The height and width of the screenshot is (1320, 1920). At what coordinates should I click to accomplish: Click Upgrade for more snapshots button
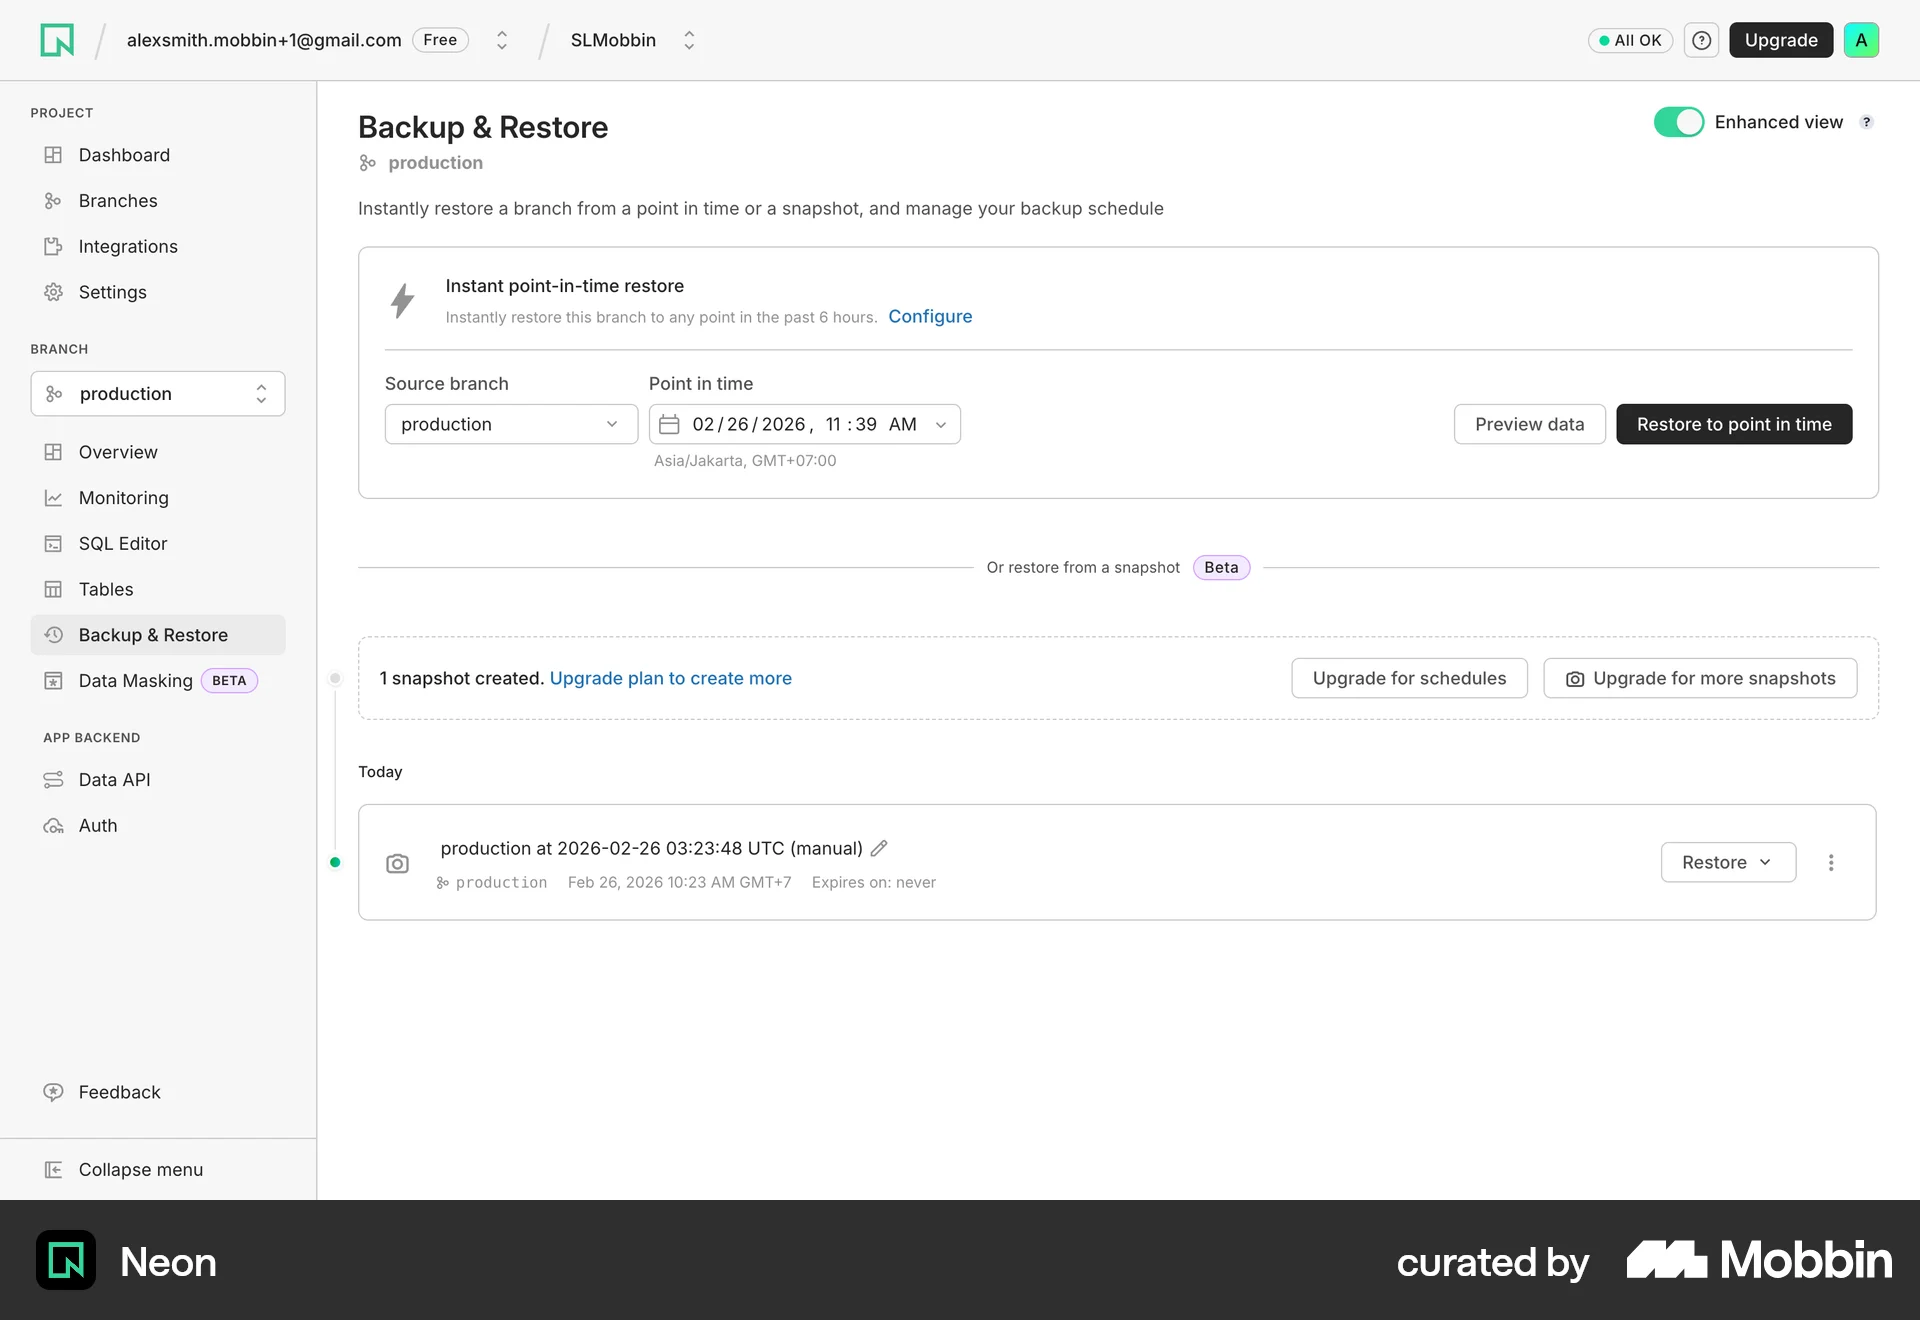point(1700,678)
